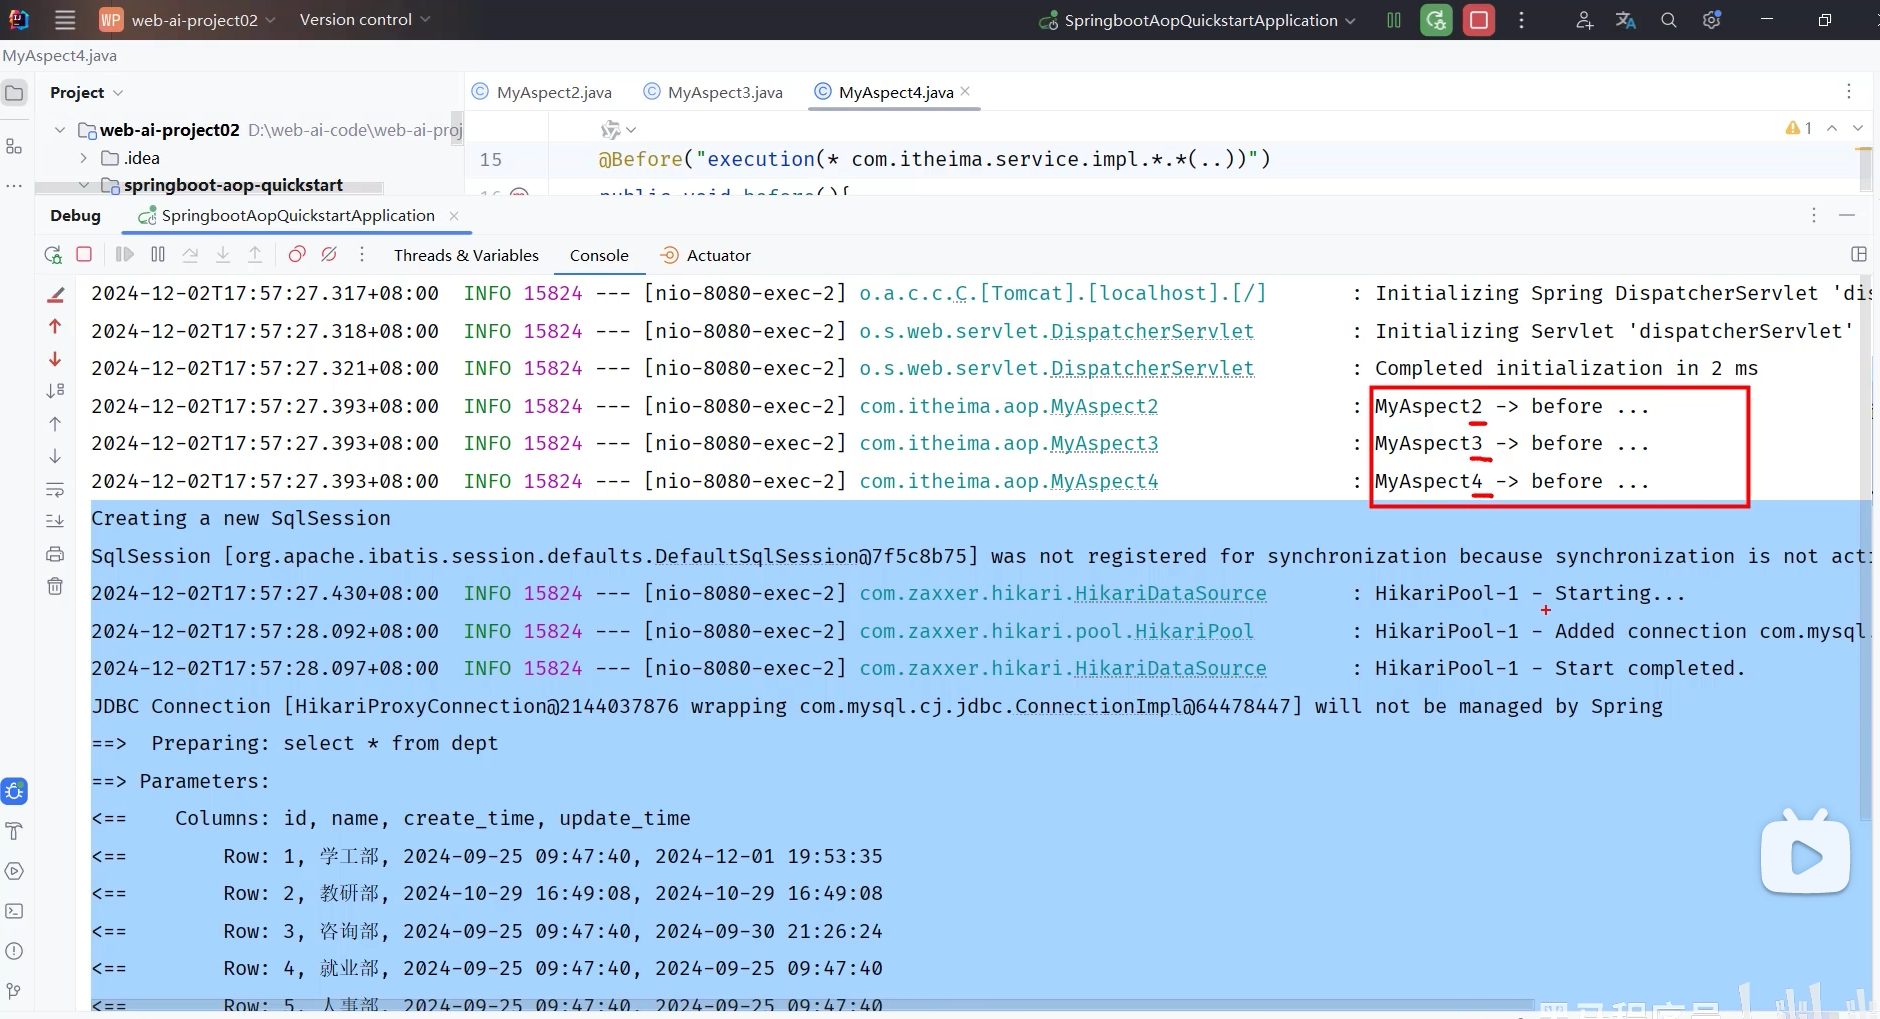This screenshot has width=1880, height=1019.
Task: Click the Rerun SpringbootAopQuickstartApplication debug icon in title bar
Action: 1436,20
